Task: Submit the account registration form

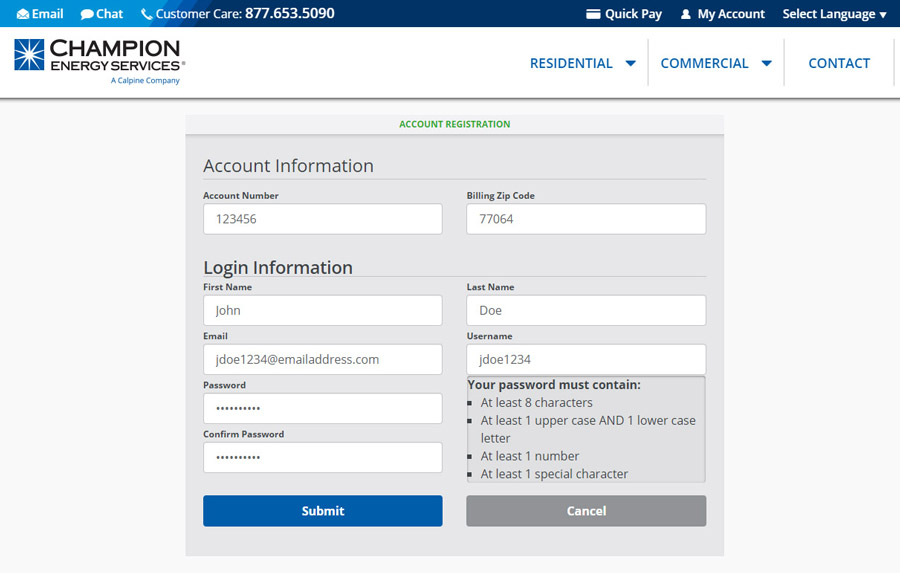Action: 323,510
